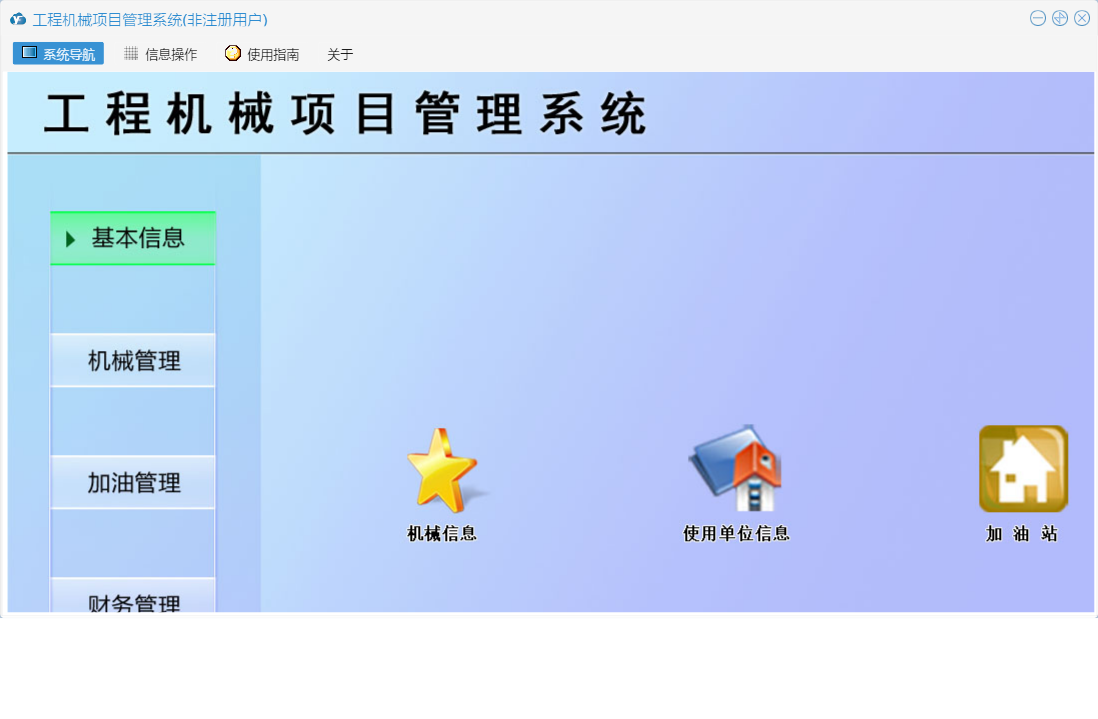Select the 机械管理 sidebar section
1098x719 pixels.
[x=132, y=361]
